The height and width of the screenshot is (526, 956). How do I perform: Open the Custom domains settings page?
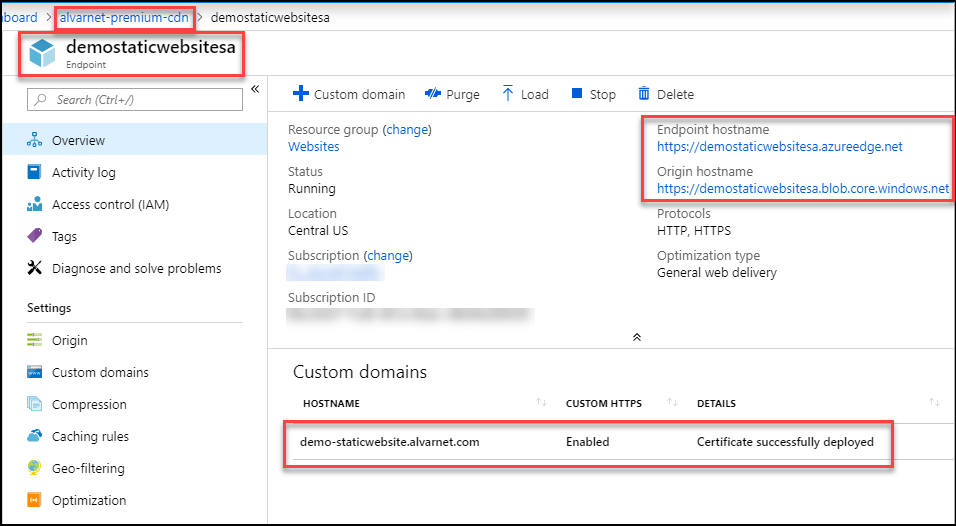point(134,372)
